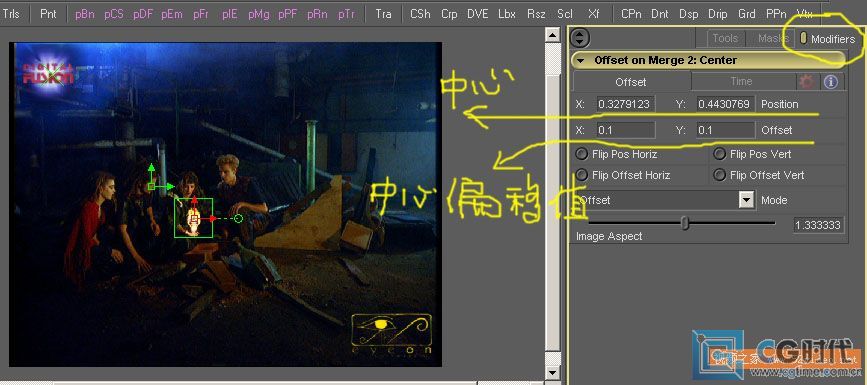The height and width of the screenshot is (385, 867).
Task: Enable Flip Offset Vert option
Action: pos(719,175)
